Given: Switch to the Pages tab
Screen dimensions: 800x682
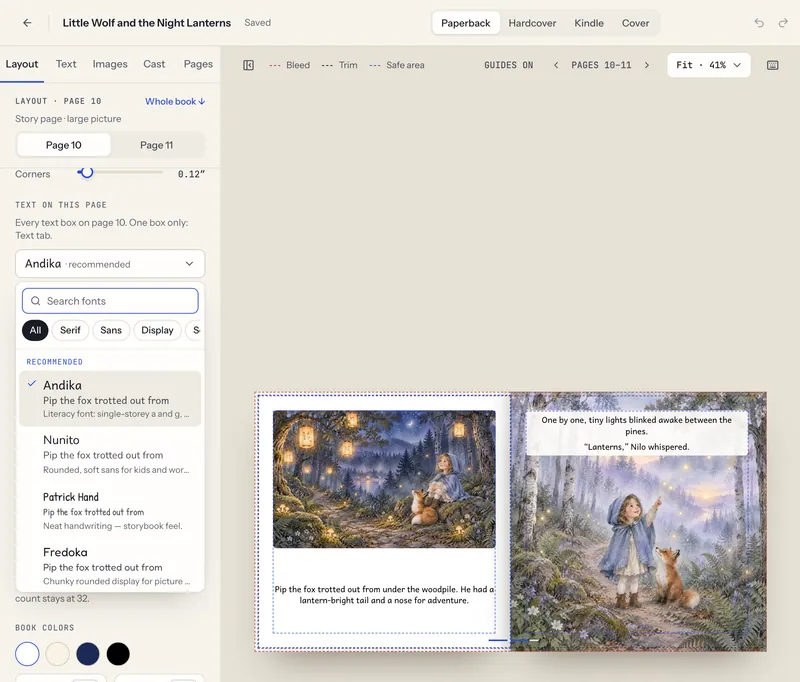Looking at the screenshot, I should click(198, 64).
